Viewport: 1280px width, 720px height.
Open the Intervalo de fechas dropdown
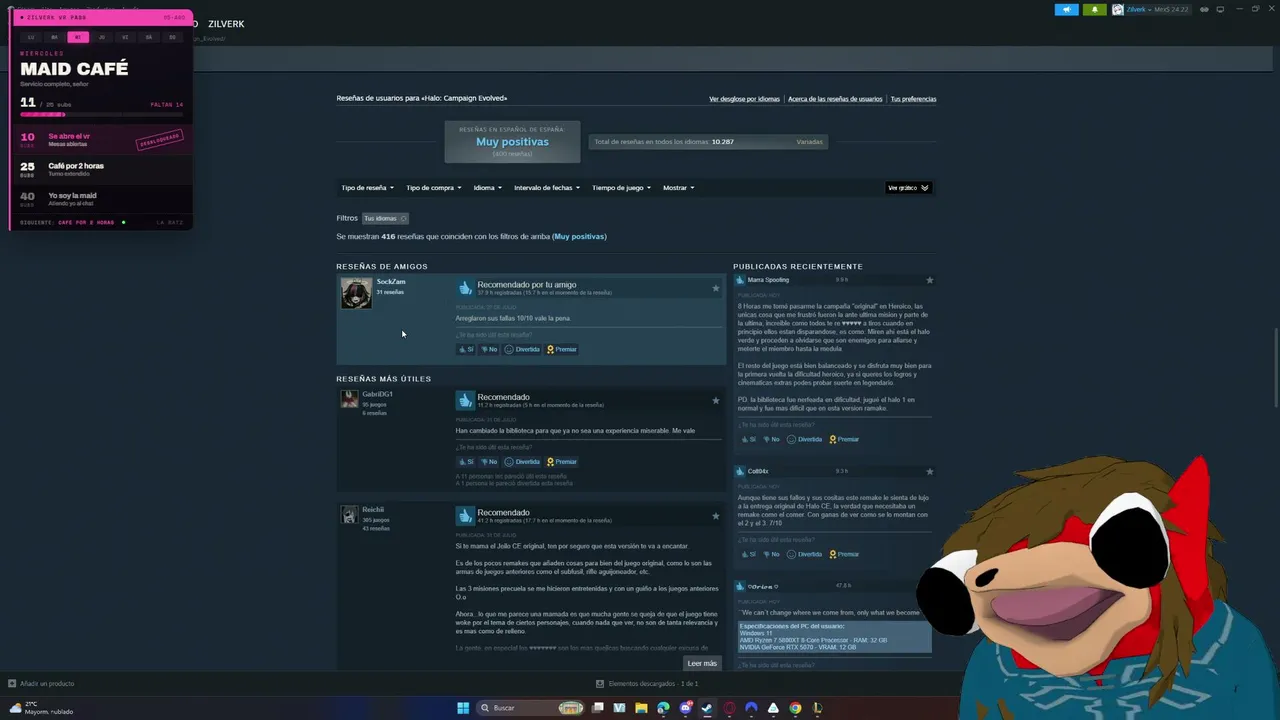click(x=546, y=188)
